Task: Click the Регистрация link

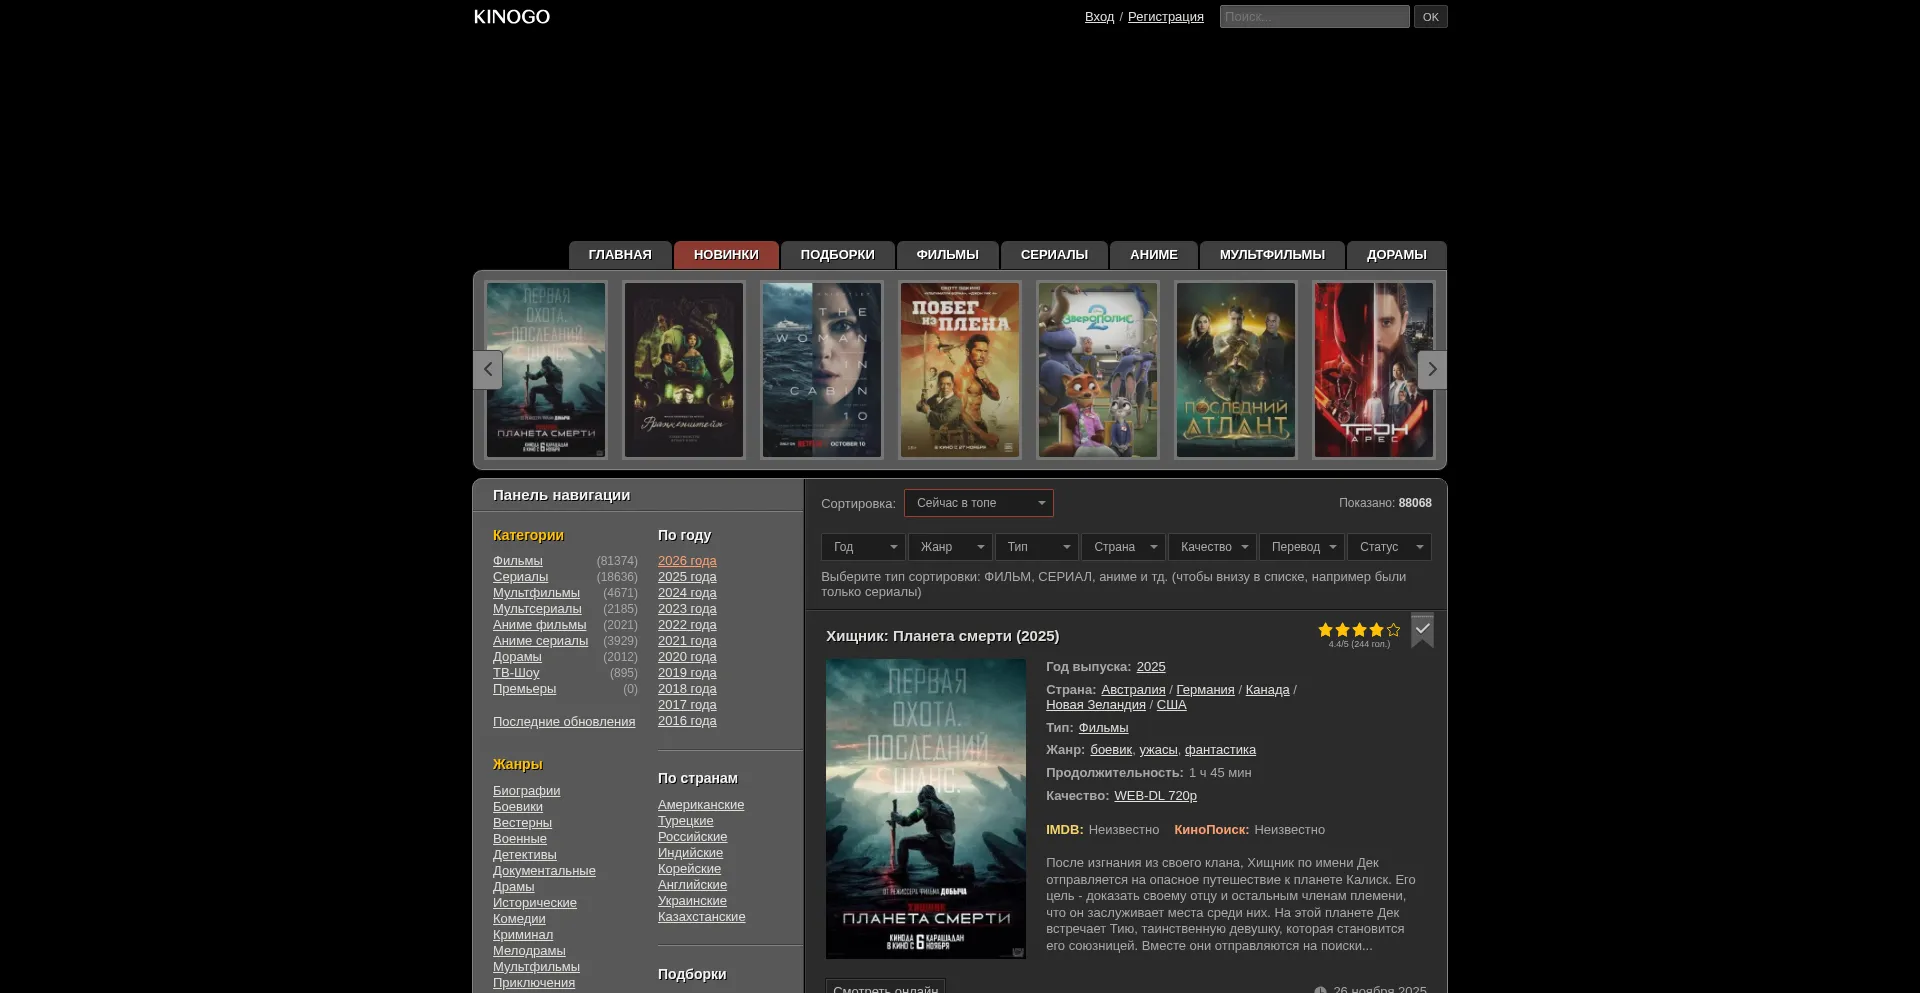Action: (x=1165, y=17)
